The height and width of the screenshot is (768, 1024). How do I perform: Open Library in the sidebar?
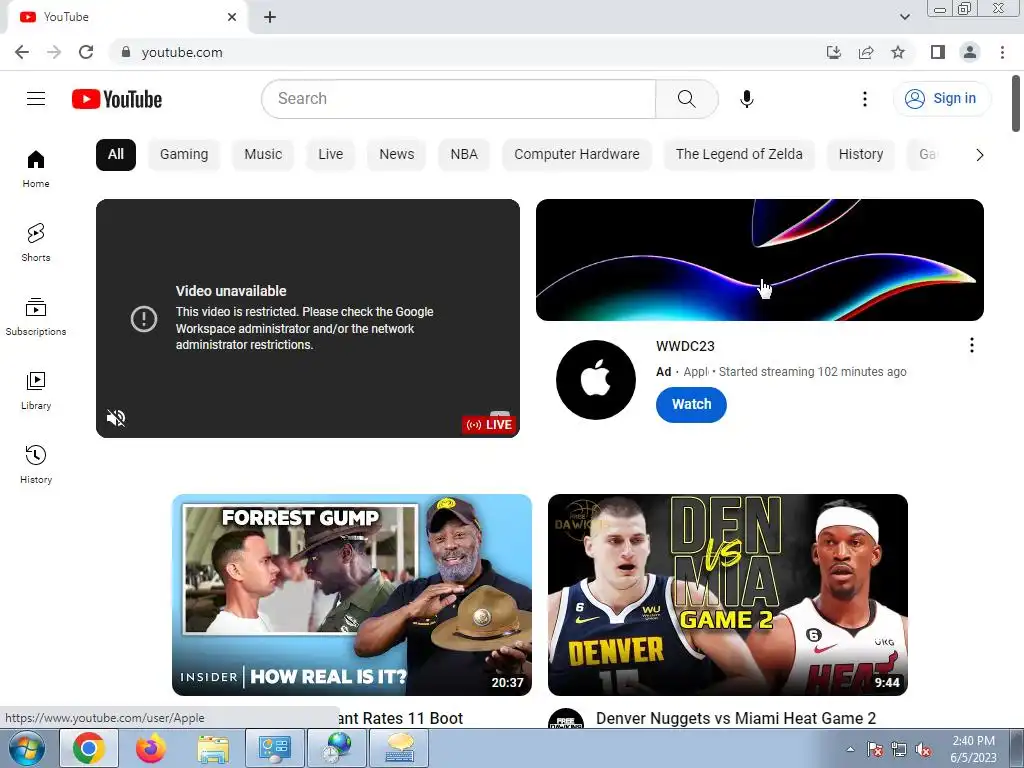[x=36, y=391]
